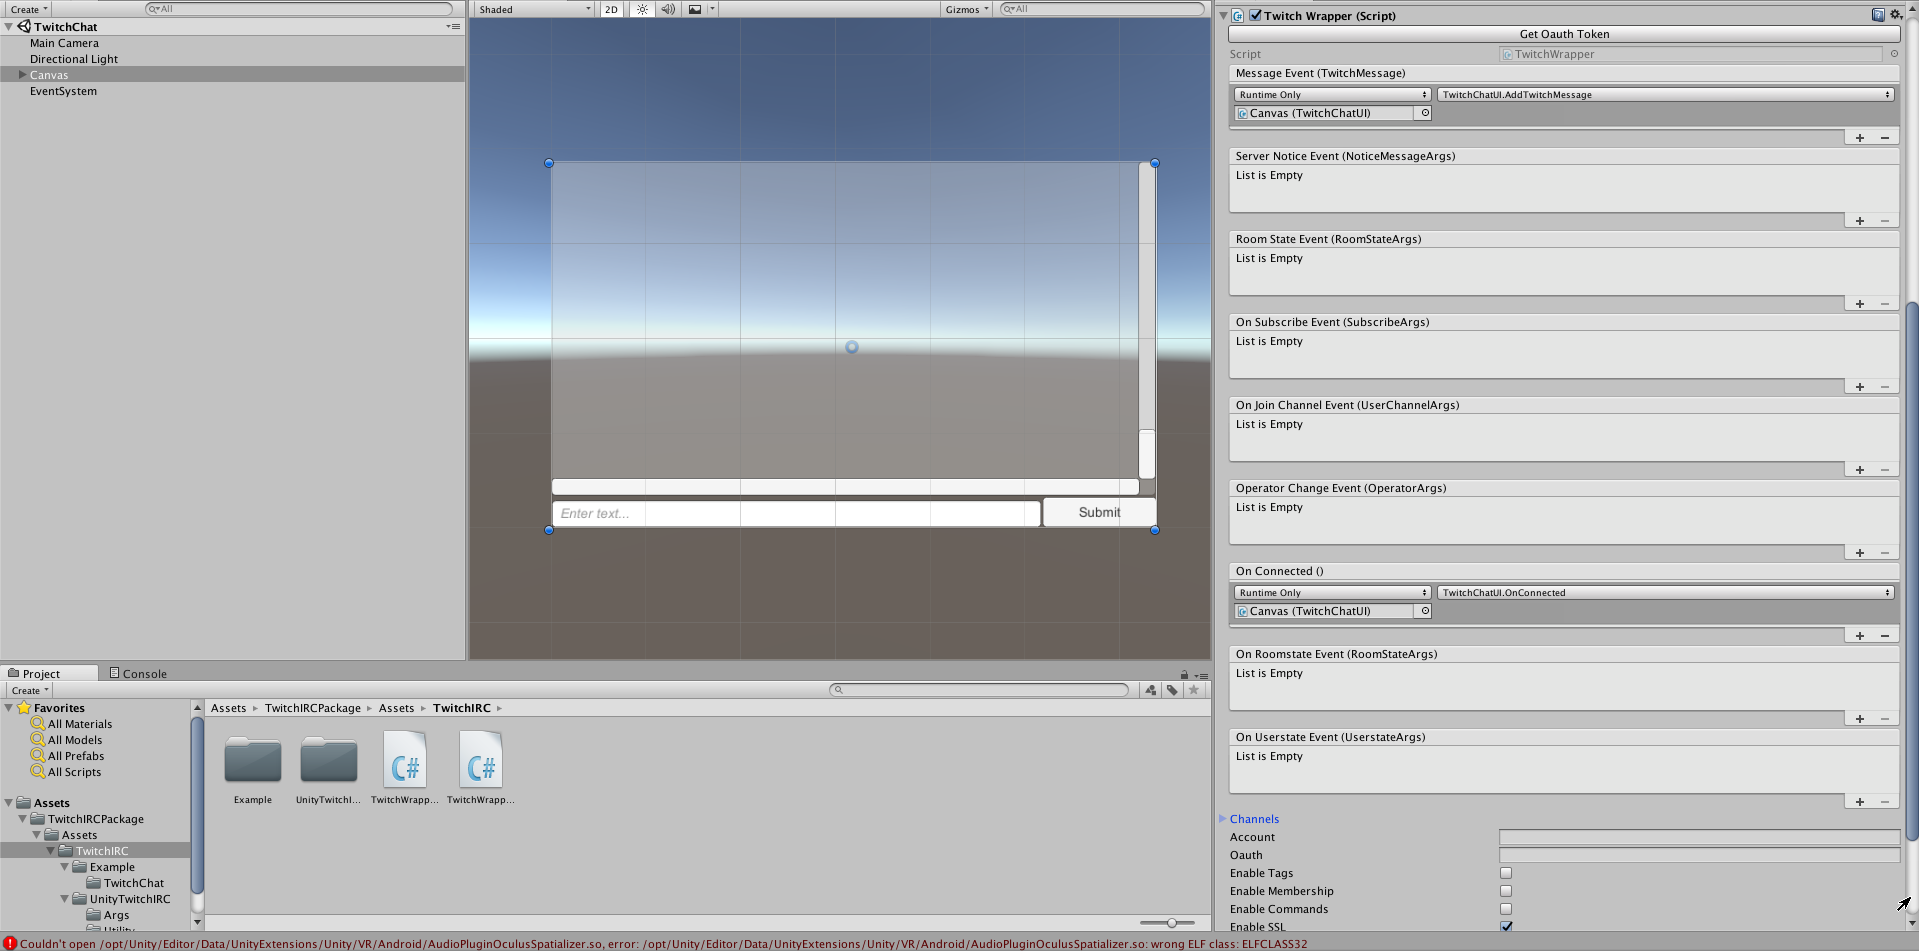Toggle Twitch Wrapper component enabled checkbox
This screenshot has height=951, width=1919.
tap(1255, 15)
